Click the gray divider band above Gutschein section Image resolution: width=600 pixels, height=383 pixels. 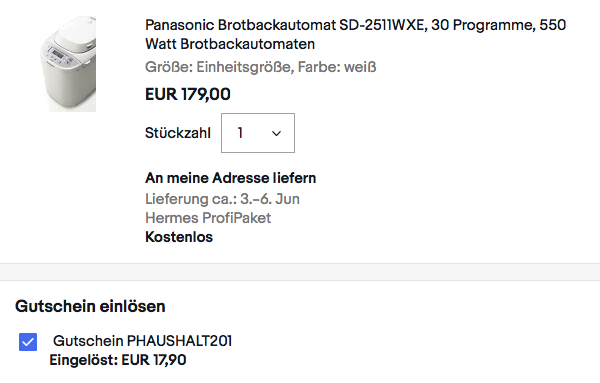(300, 272)
